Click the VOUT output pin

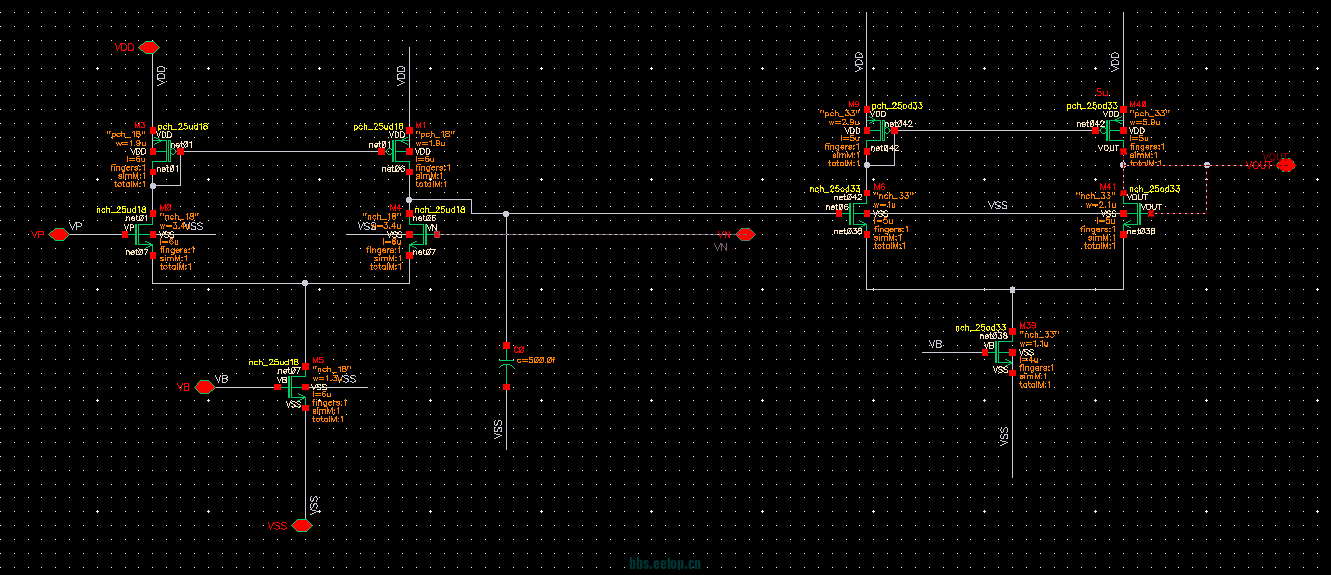(x=1285, y=164)
